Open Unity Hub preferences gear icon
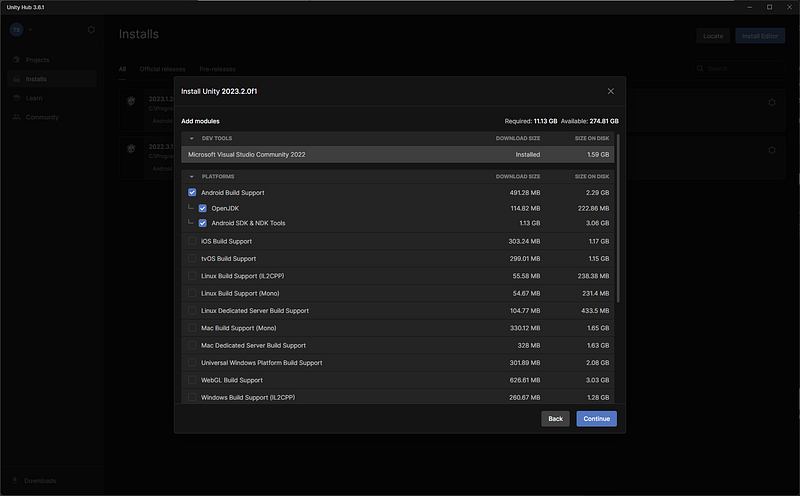The height and width of the screenshot is (496, 800). tap(91, 30)
